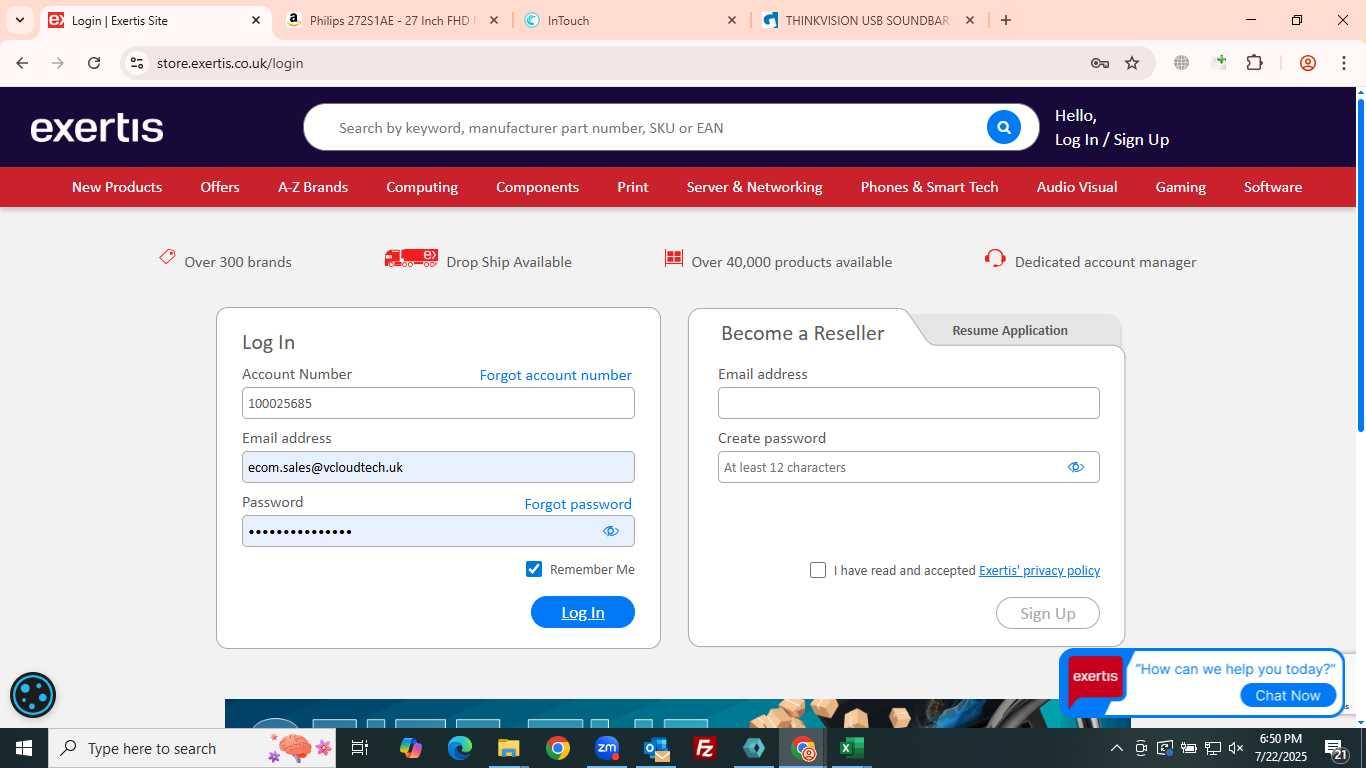Click the Account Number field

(x=438, y=403)
